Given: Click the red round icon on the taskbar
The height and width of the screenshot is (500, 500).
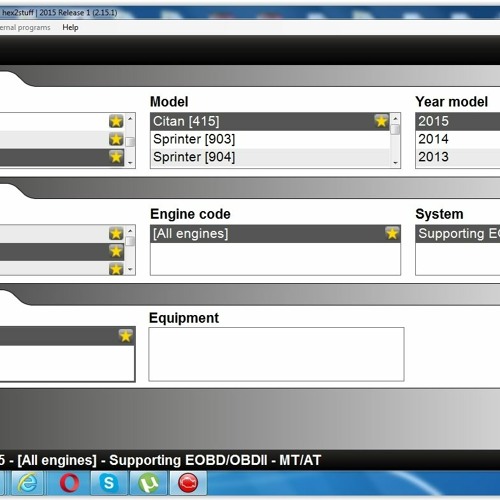Looking at the screenshot, I should pos(188,483).
